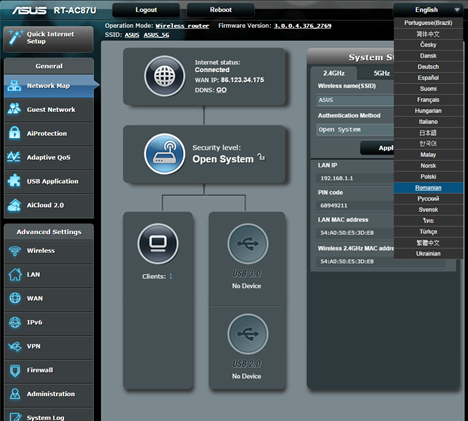The image size is (468, 421).
Task: Click the unlocked padlock beside Open System
Action: click(261, 157)
